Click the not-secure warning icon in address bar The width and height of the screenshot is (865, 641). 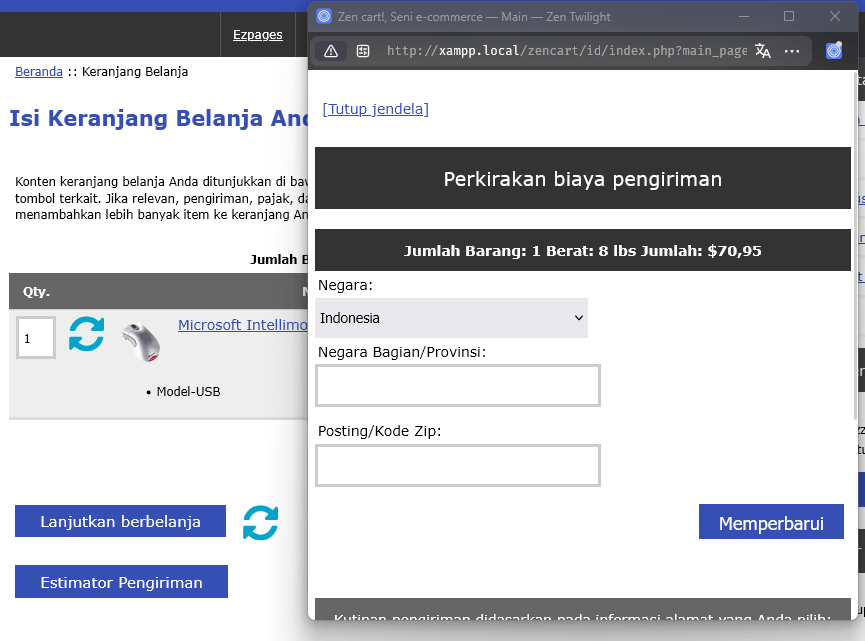[x=331, y=51]
